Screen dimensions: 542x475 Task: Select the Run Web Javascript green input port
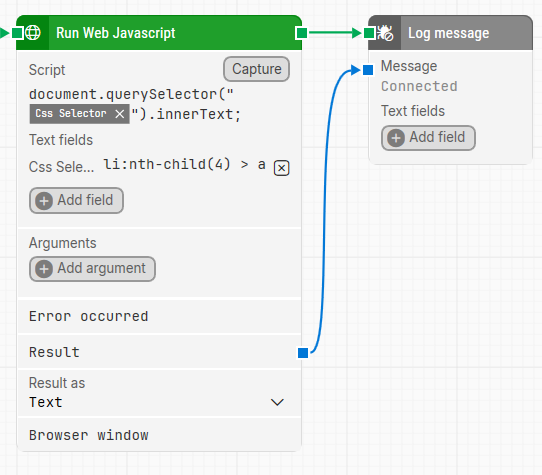tap(17, 33)
